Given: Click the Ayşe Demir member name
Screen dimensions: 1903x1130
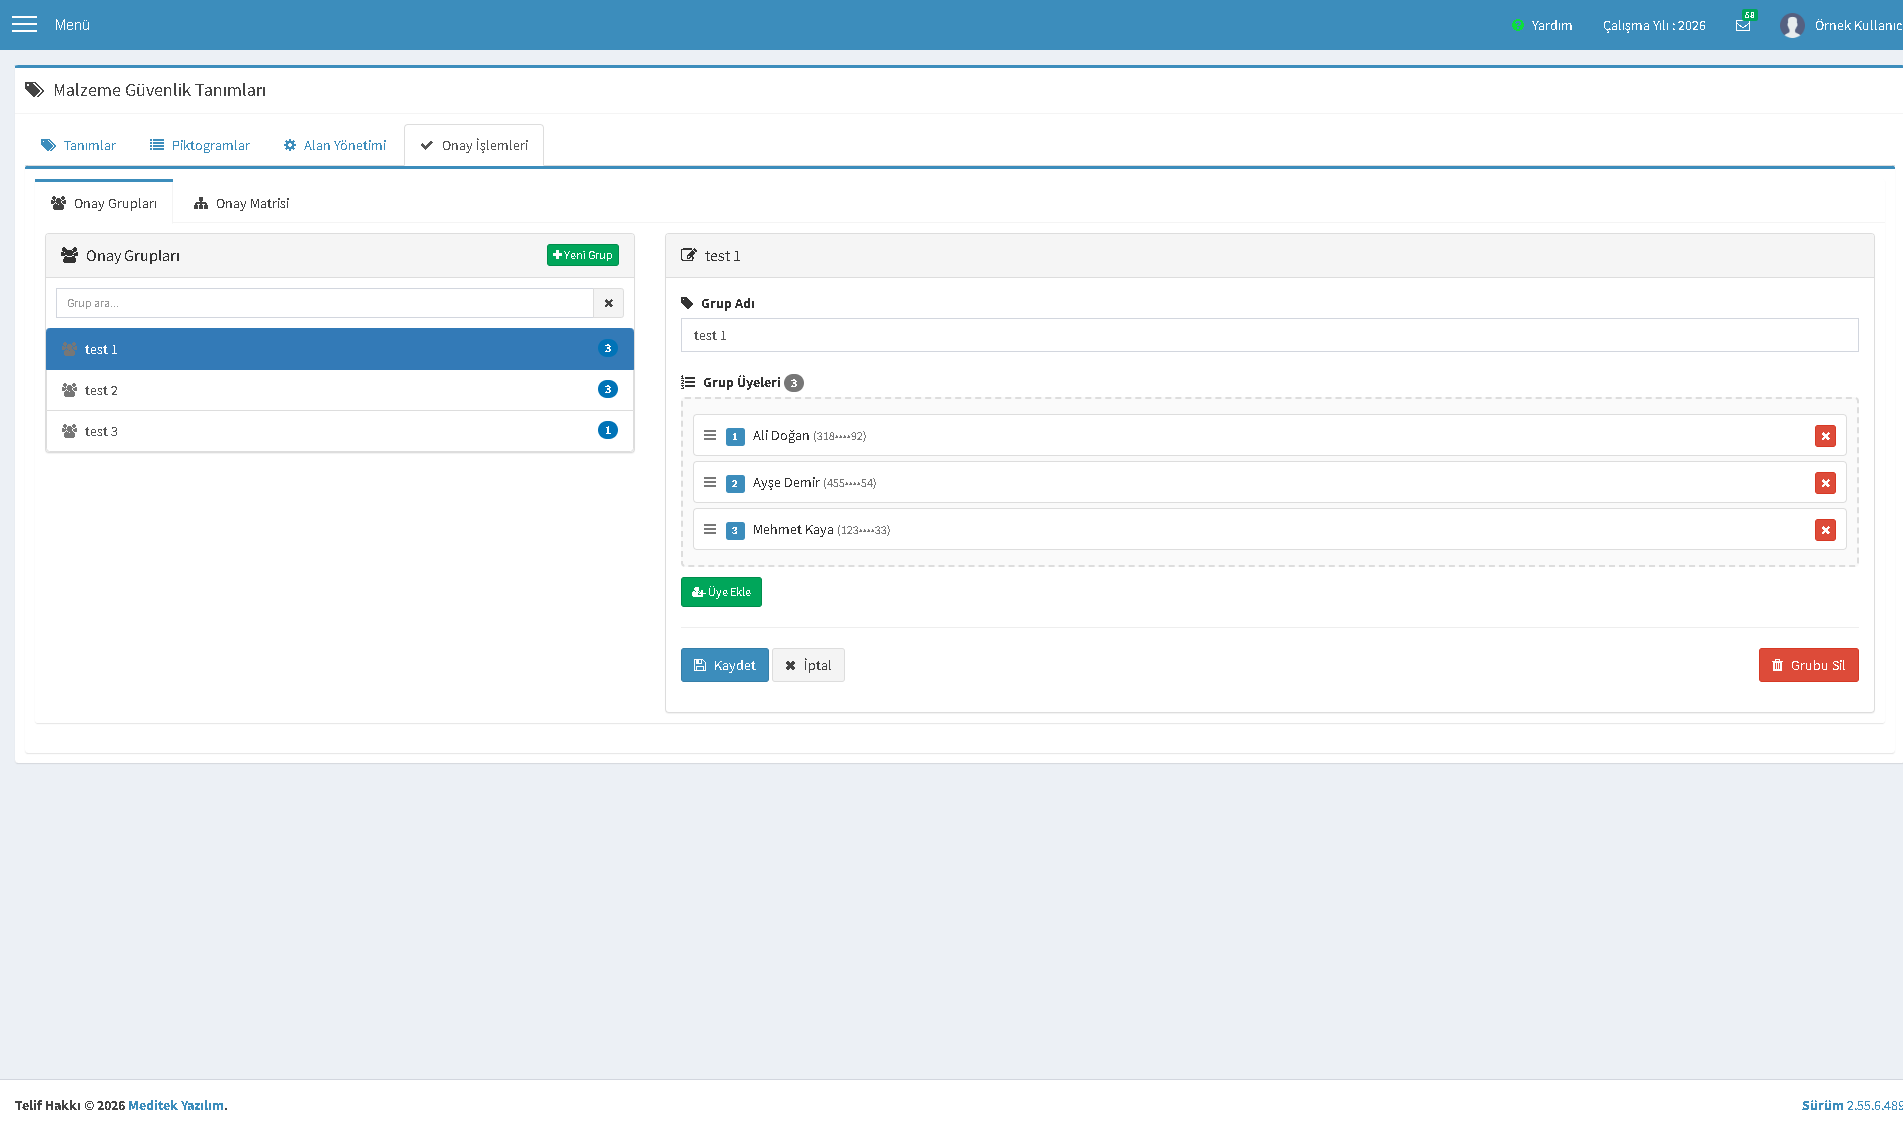Looking at the screenshot, I should (786, 482).
